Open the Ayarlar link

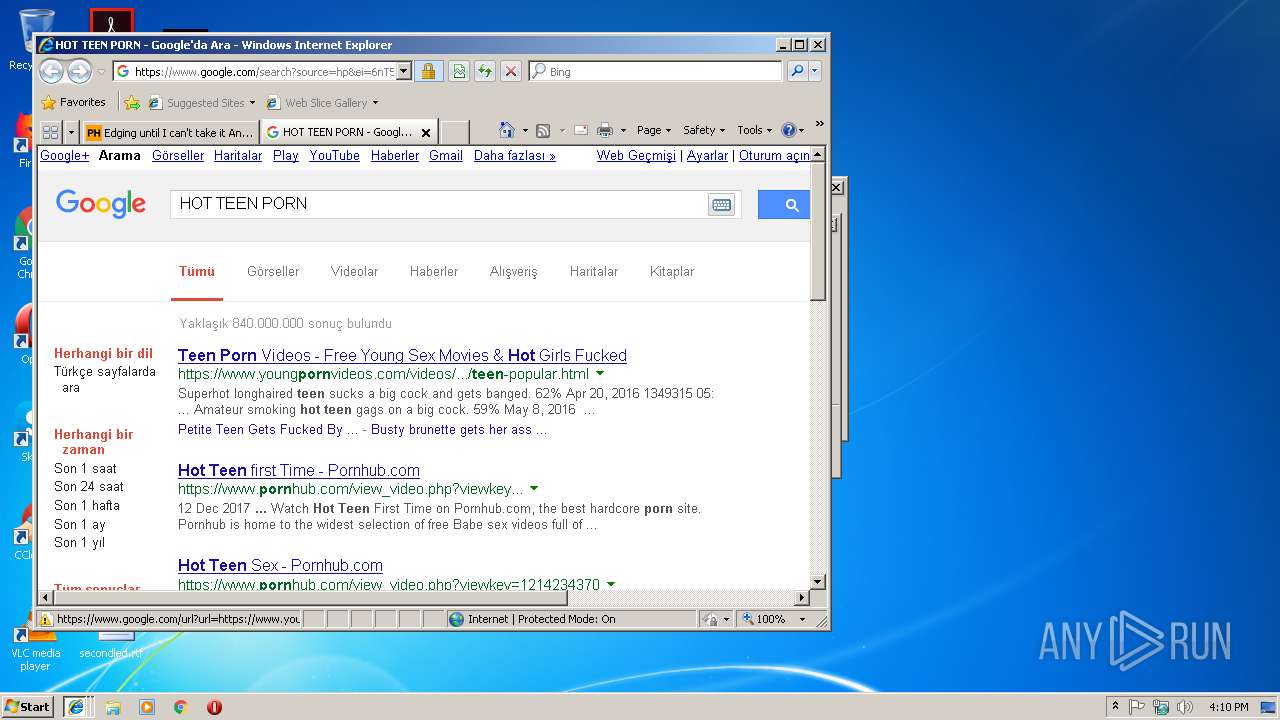coord(707,155)
